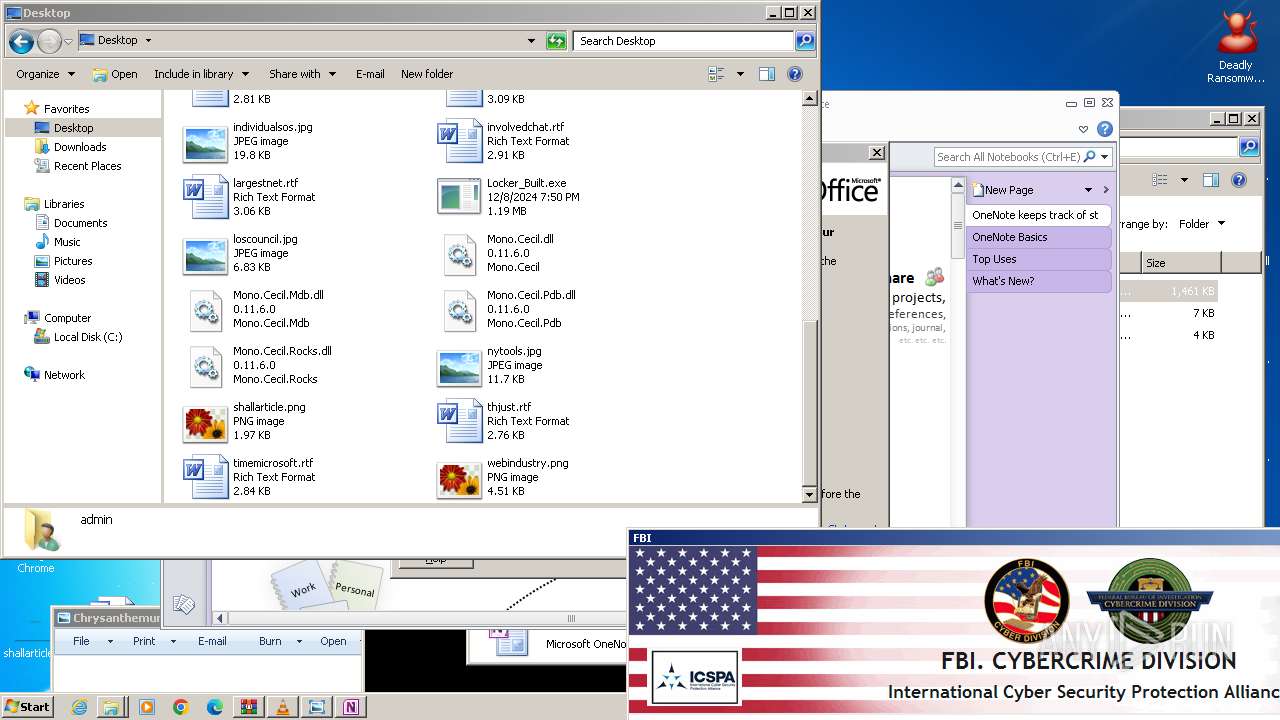
Task: Launch Google Chrome from taskbar
Action: pos(181,707)
